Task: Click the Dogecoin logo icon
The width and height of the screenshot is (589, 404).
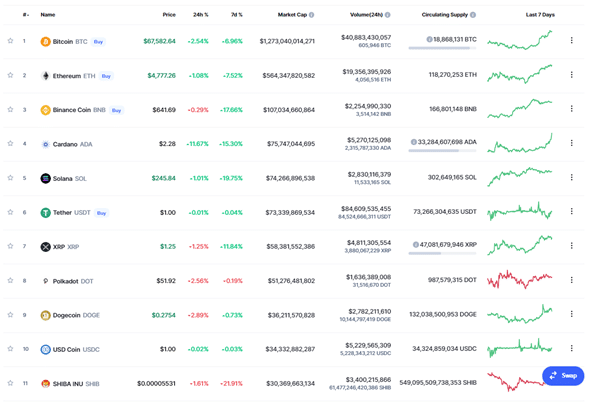Action: (45, 315)
